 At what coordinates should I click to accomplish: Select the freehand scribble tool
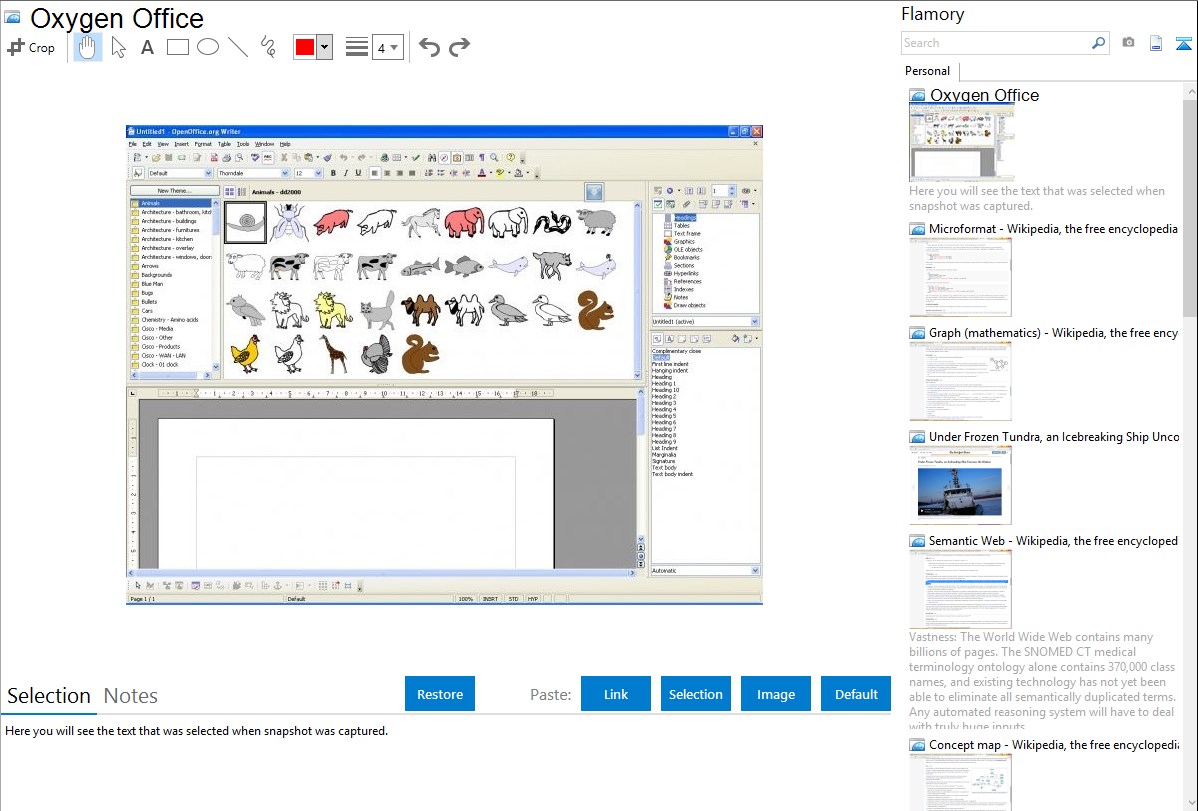click(x=268, y=47)
